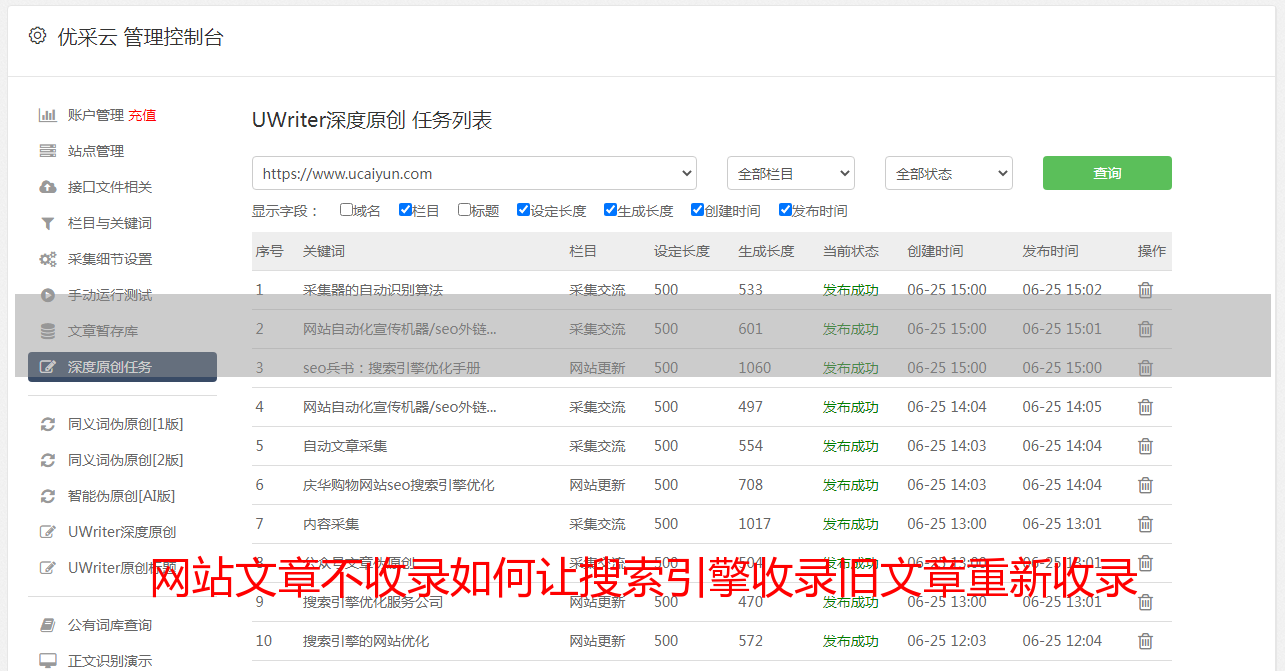Toggle 设定长度 field checkbox
Viewport: 1285px width, 671px height.
(x=523, y=210)
